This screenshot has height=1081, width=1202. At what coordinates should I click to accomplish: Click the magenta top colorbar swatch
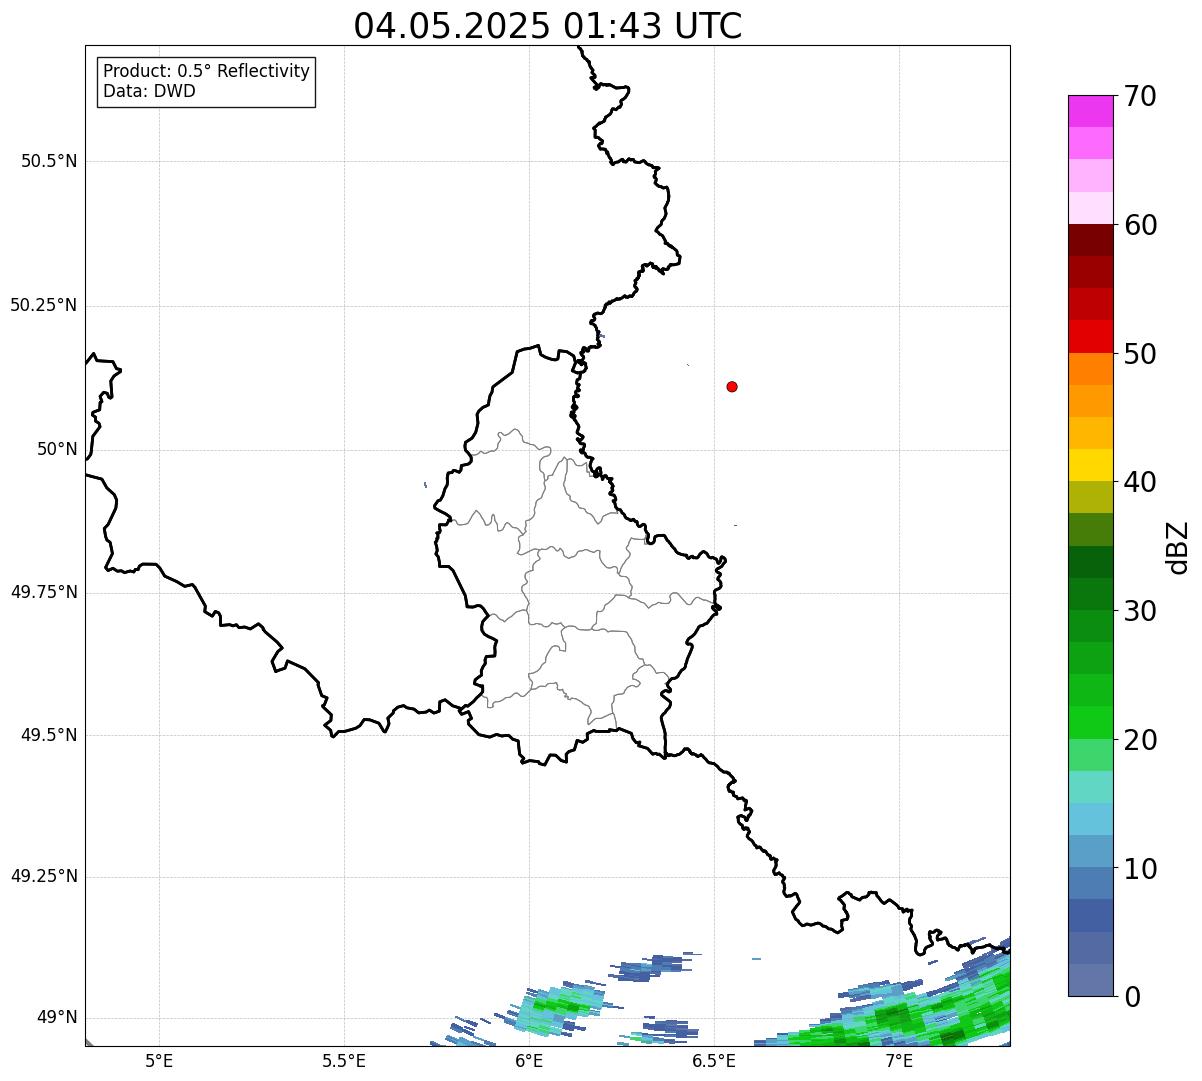[x=1091, y=111]
